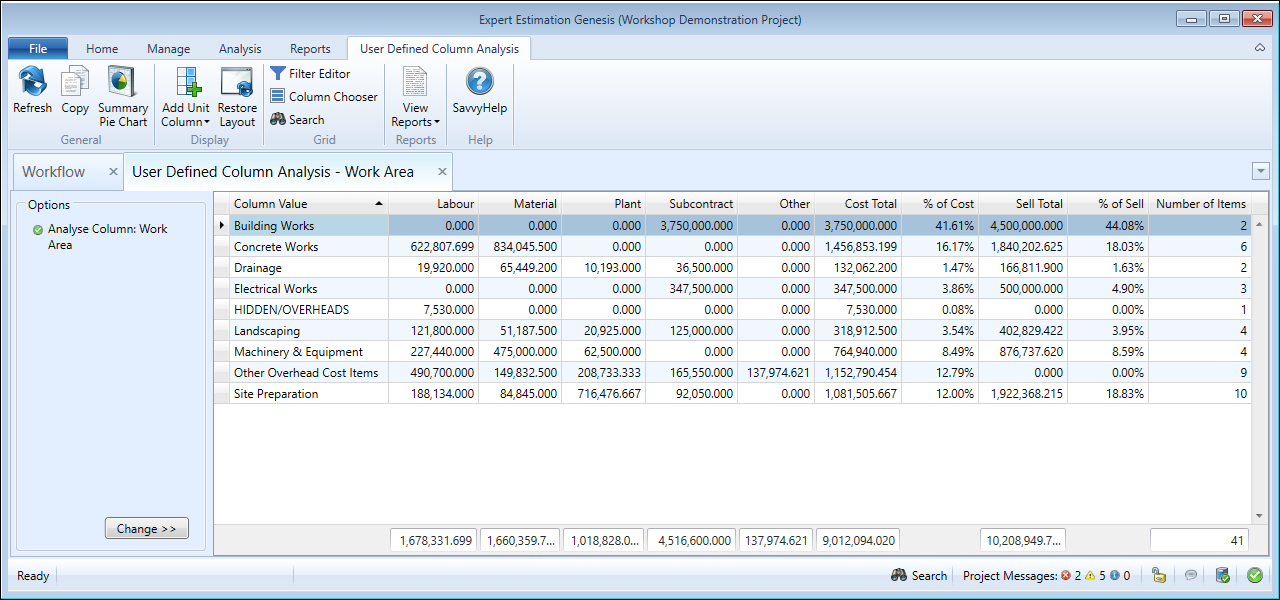
Task: Open the Summary Pie Chart
Action: click(x=123, y=82)
